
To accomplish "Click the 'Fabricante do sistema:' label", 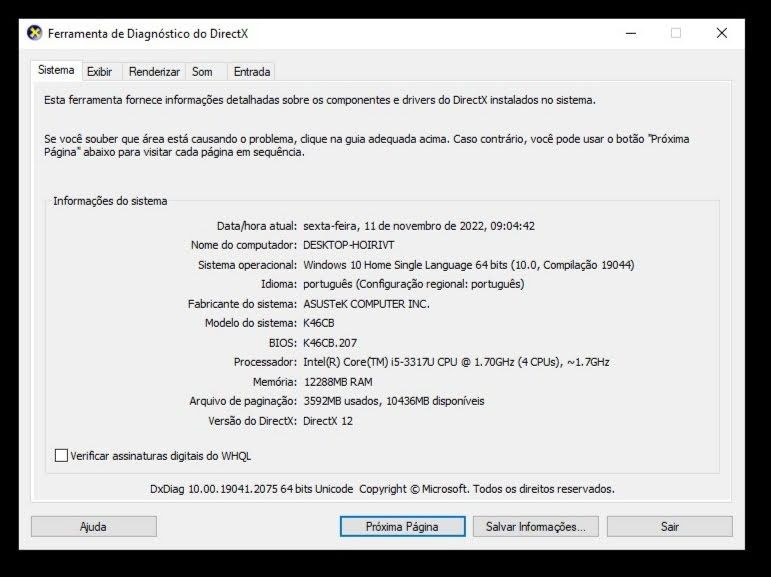I will [242, 304].
